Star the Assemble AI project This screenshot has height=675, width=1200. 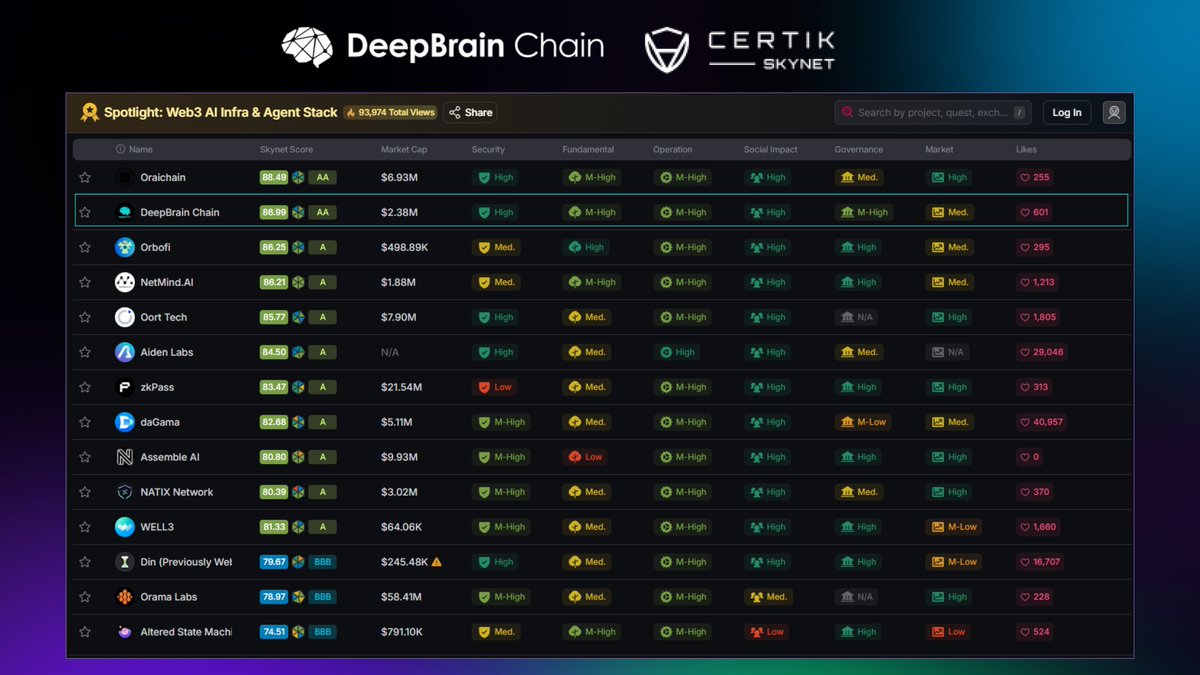point(85,457)
